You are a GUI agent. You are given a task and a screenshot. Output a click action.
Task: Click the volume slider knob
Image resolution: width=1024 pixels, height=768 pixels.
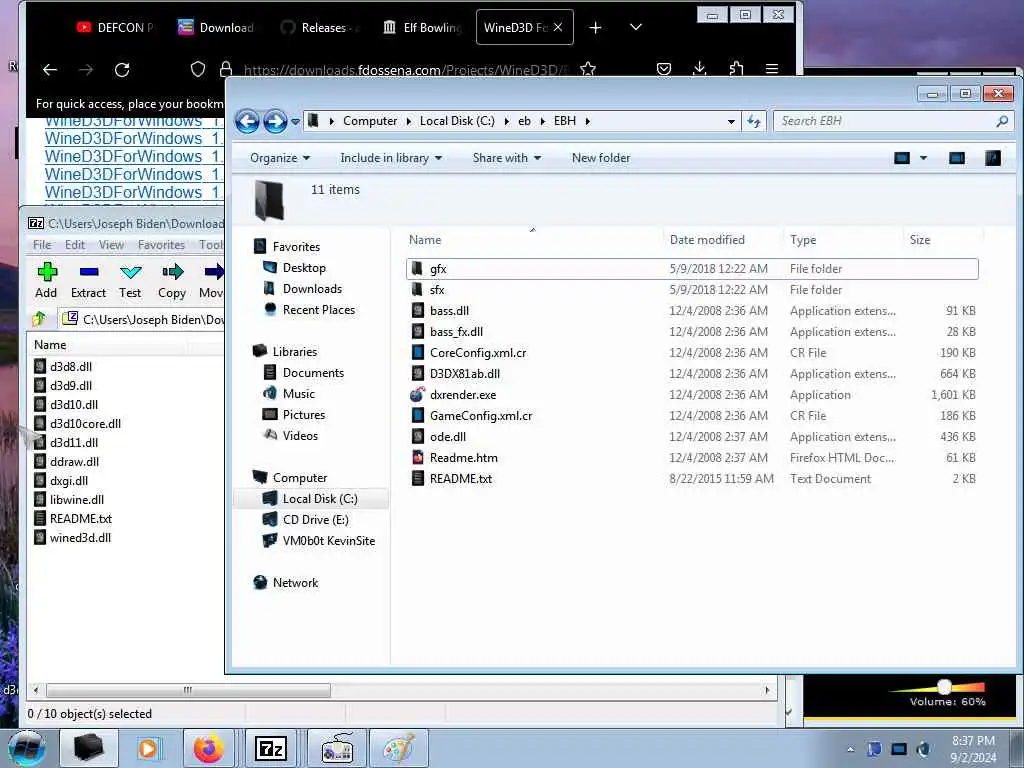944,686
